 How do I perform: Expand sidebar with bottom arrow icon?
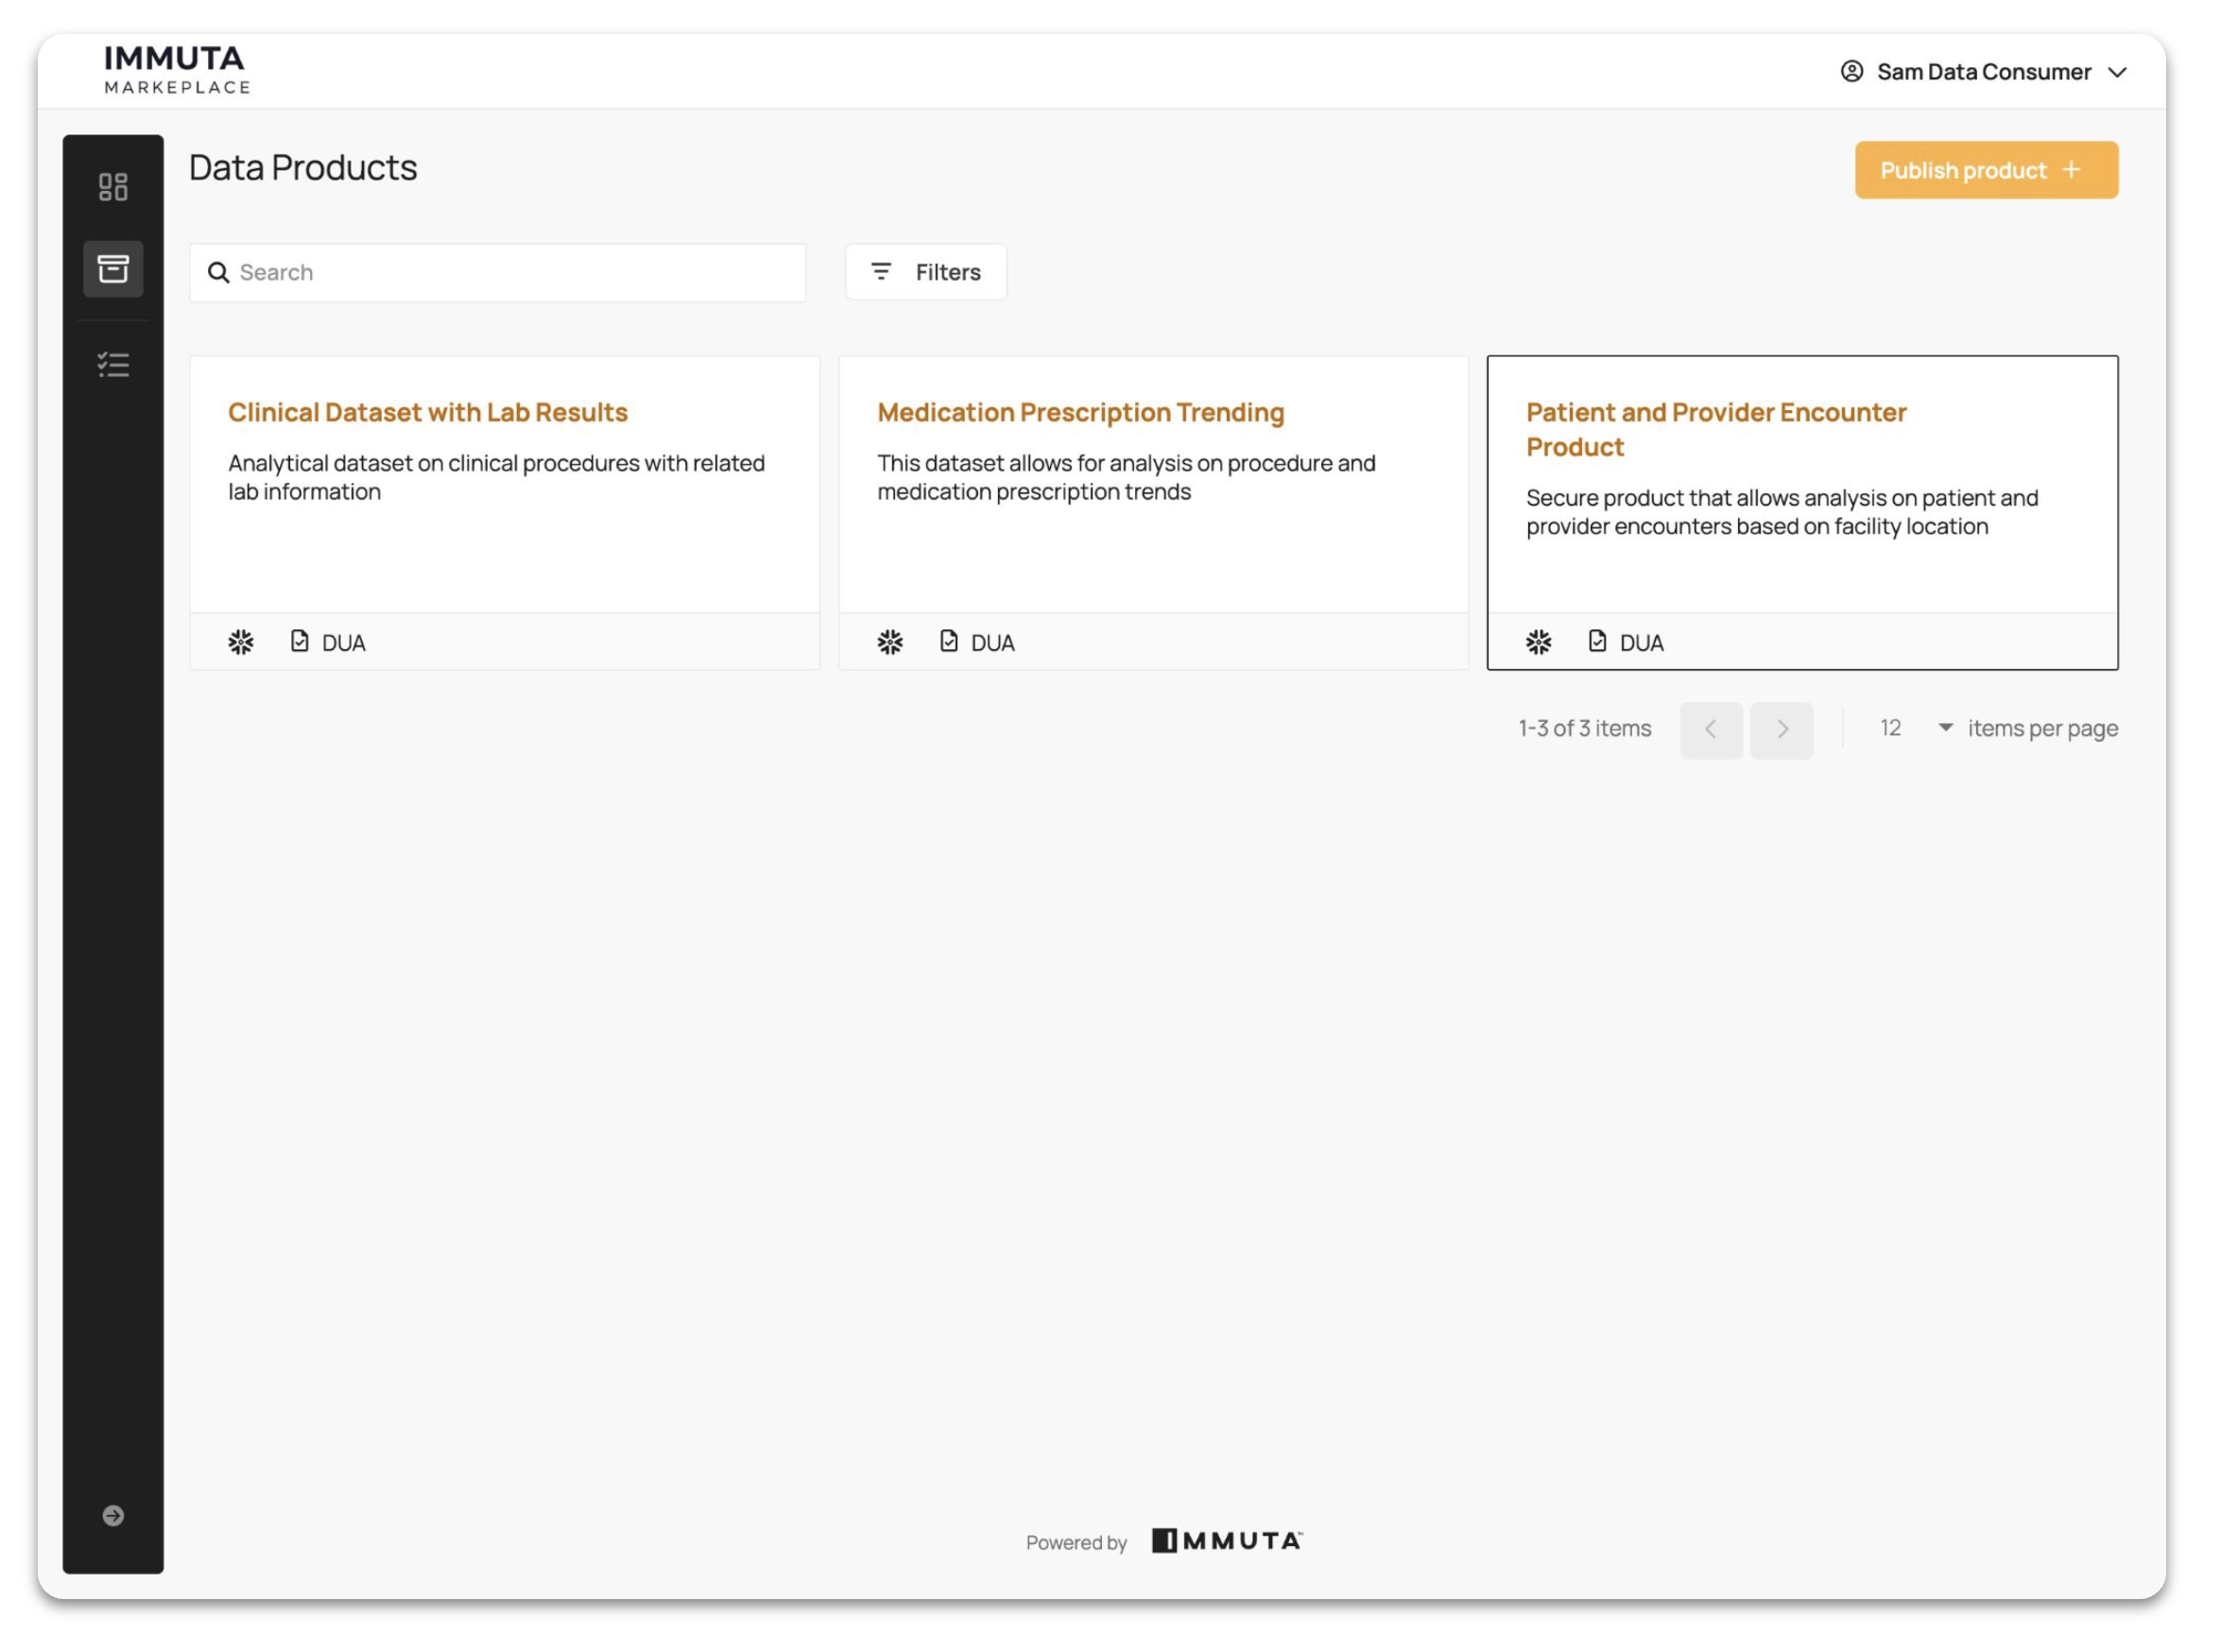tap(113, 1516)
